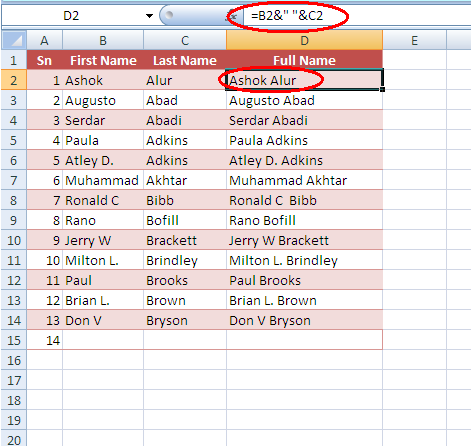
Task: Click the formula bar containing =B2&" "&C2
Action: pyautogui.click(x=357, y=16)
